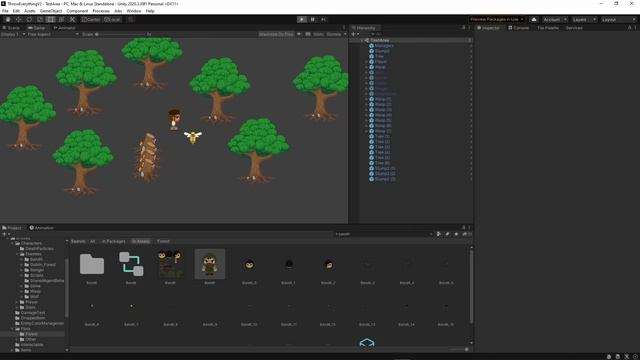Save search favorite star icon
Image resolution: width=640 pixels, height=360 pixels.
tap(456, 234)
